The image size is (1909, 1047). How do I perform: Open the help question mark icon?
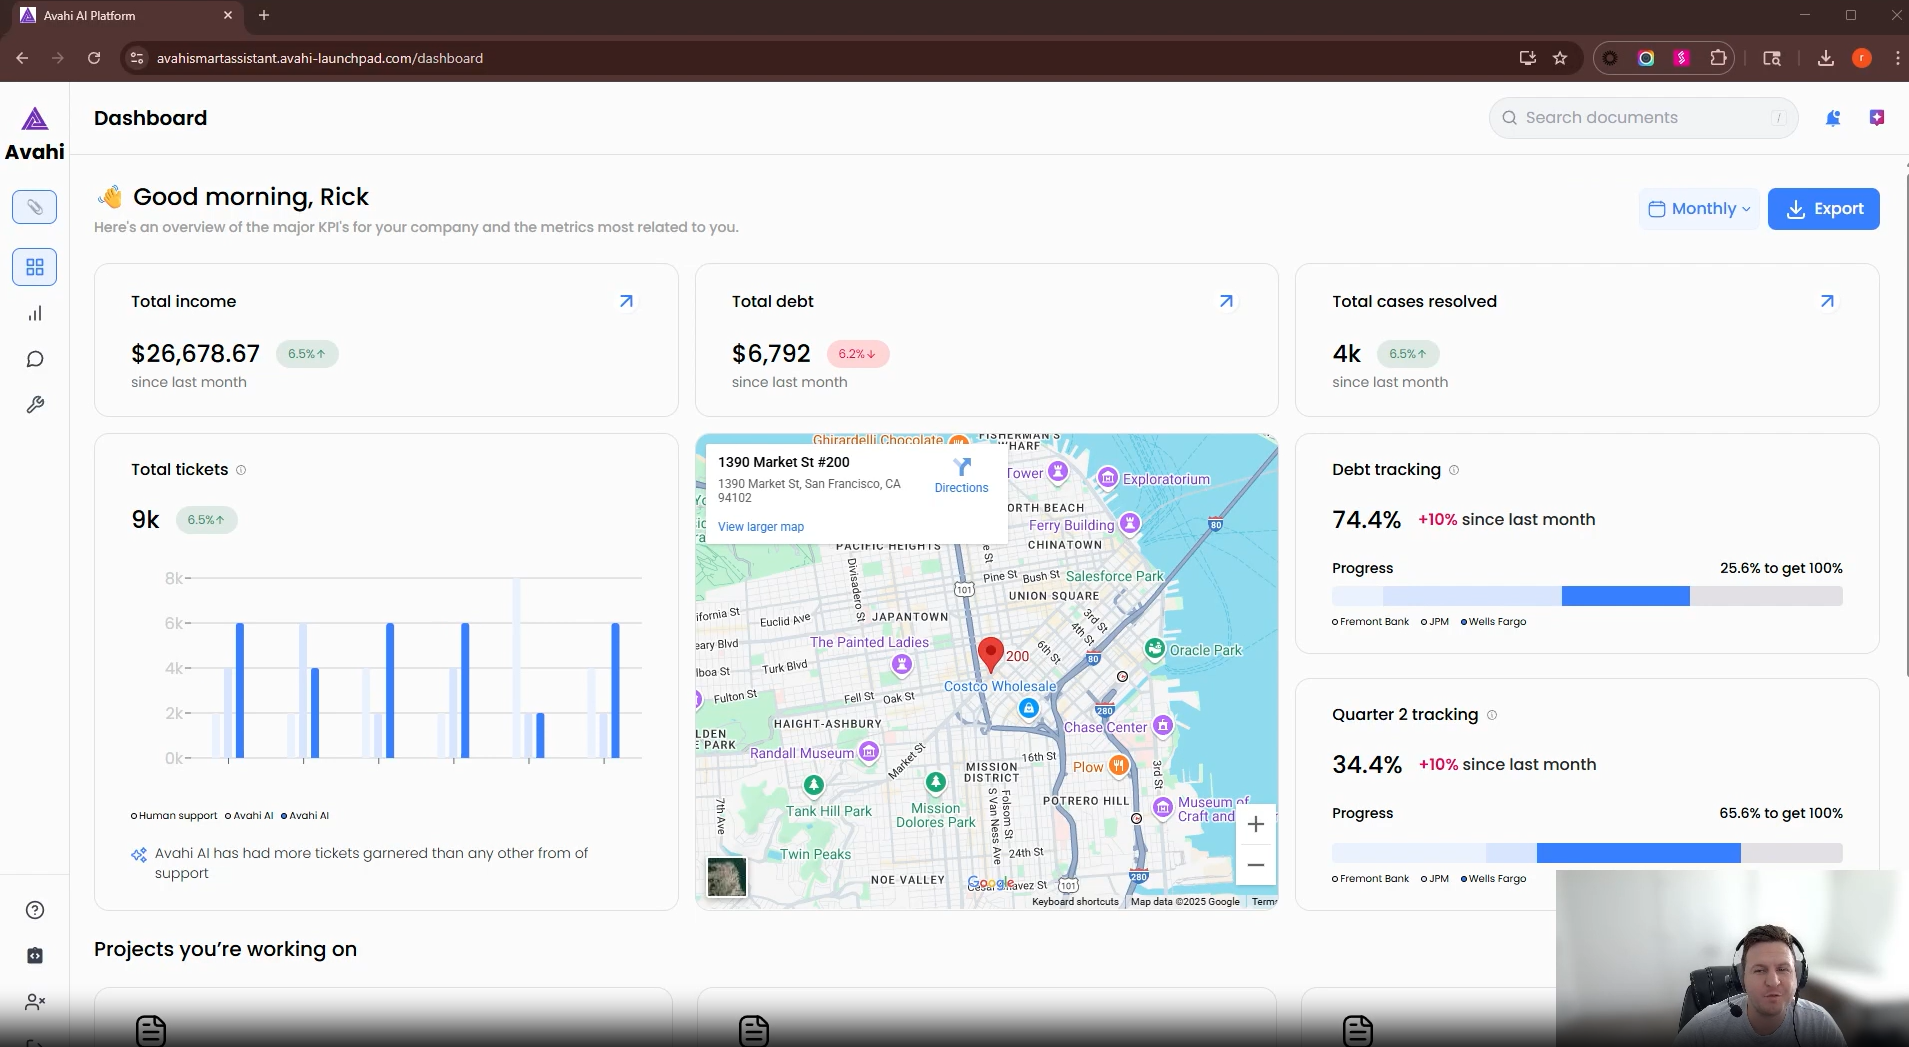(x=35, y=910)
